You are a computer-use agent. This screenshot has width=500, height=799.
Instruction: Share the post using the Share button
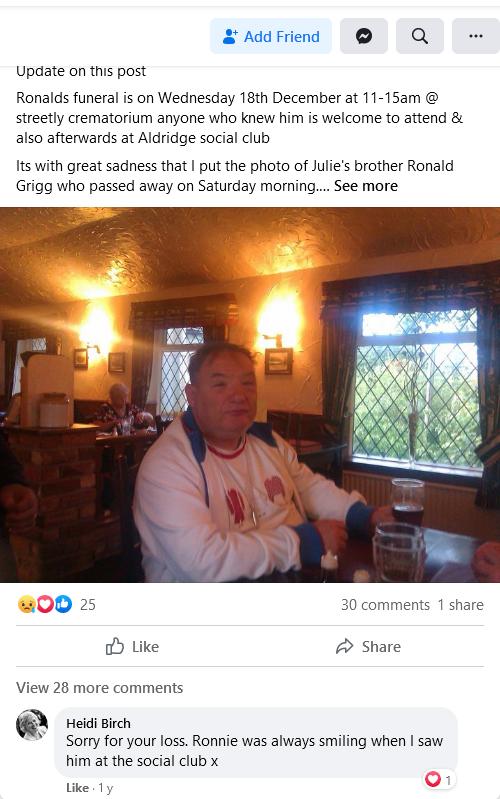(x=368, y=647)
